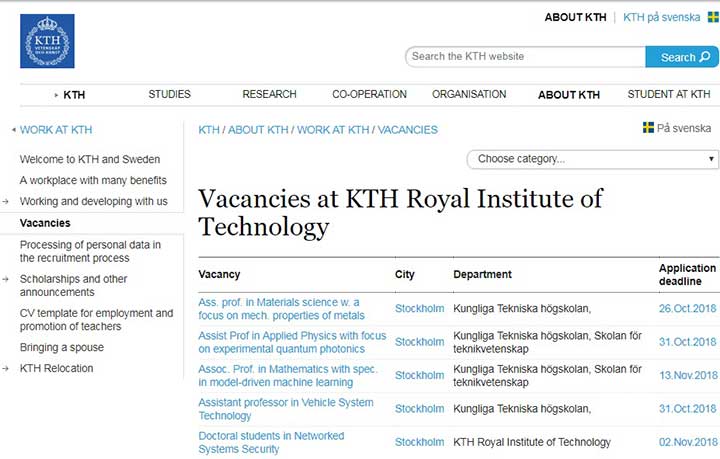Select Vacancies in the sidebar
Screen dimensions: 720x459
point(45,223)
